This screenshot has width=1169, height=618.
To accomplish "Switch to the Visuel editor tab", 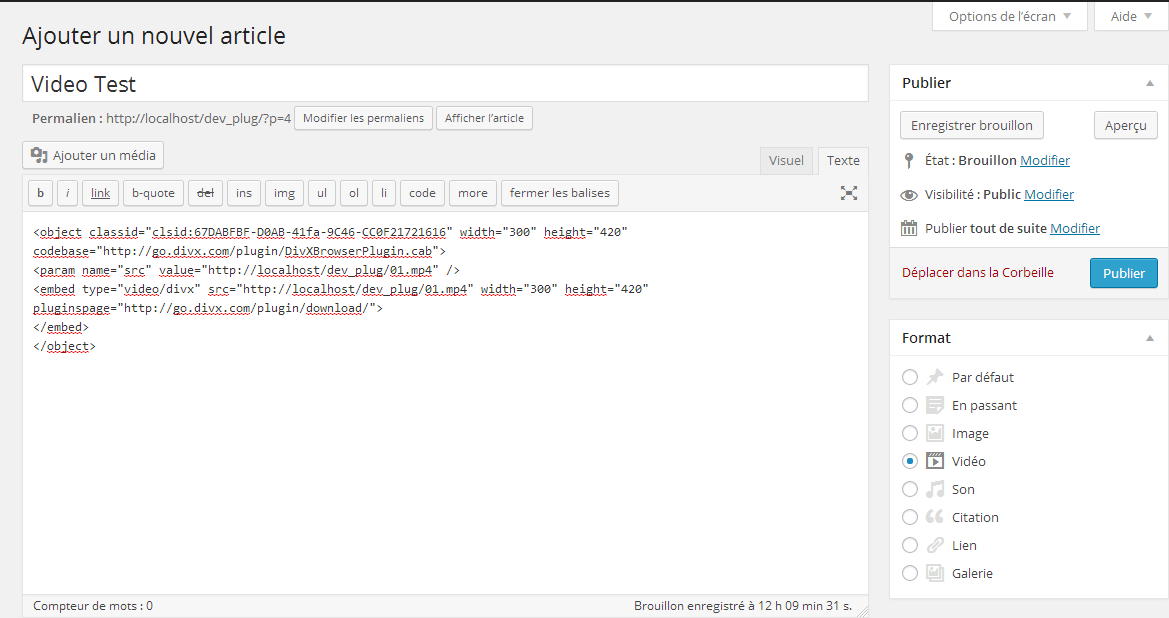I will coord(787,160).
